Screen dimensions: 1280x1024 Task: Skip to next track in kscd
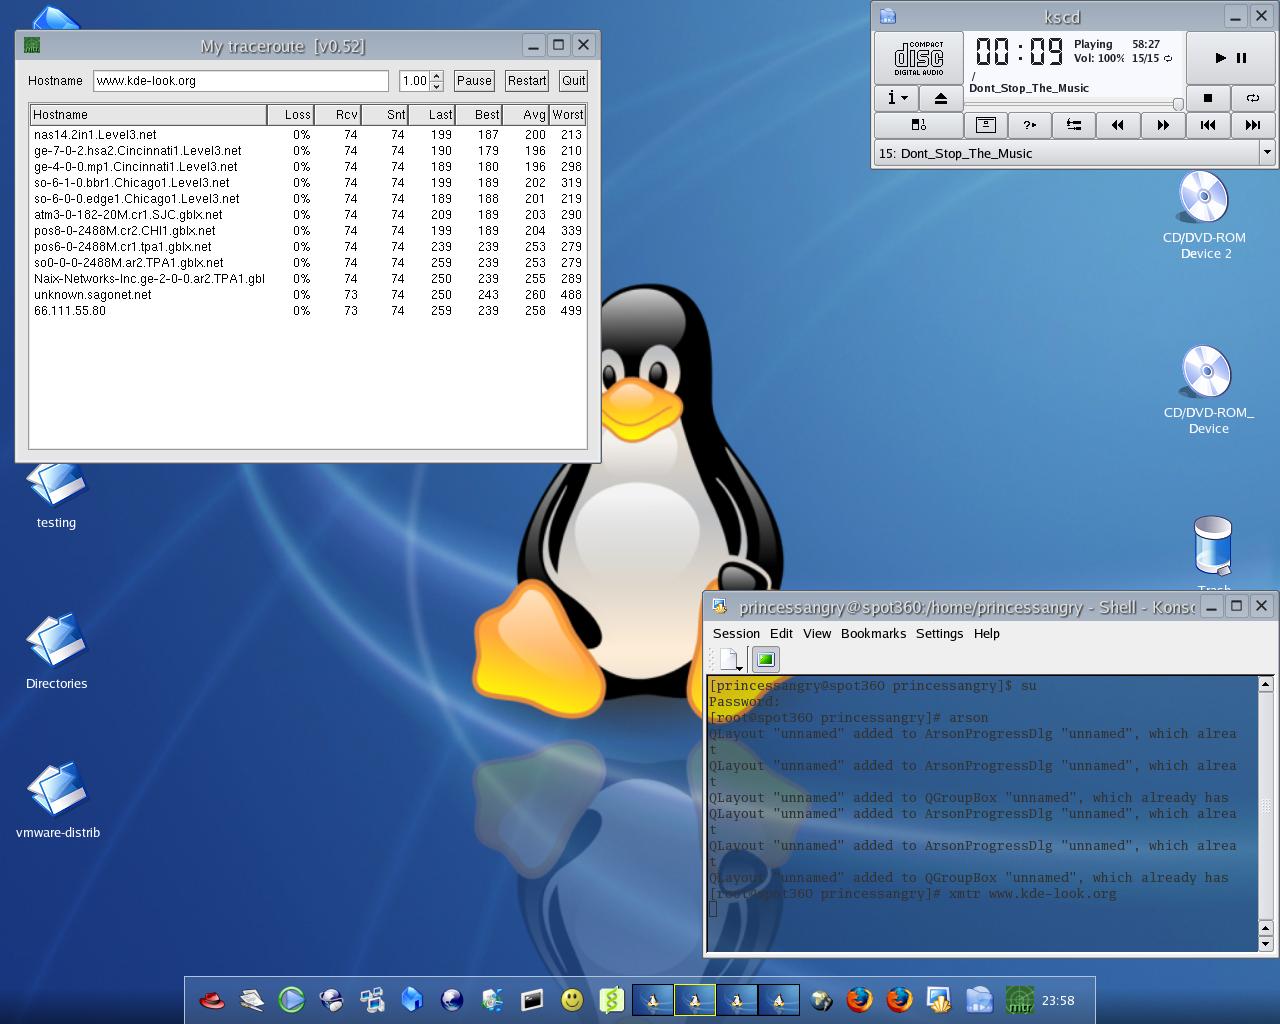click(x=1252, y=125)
